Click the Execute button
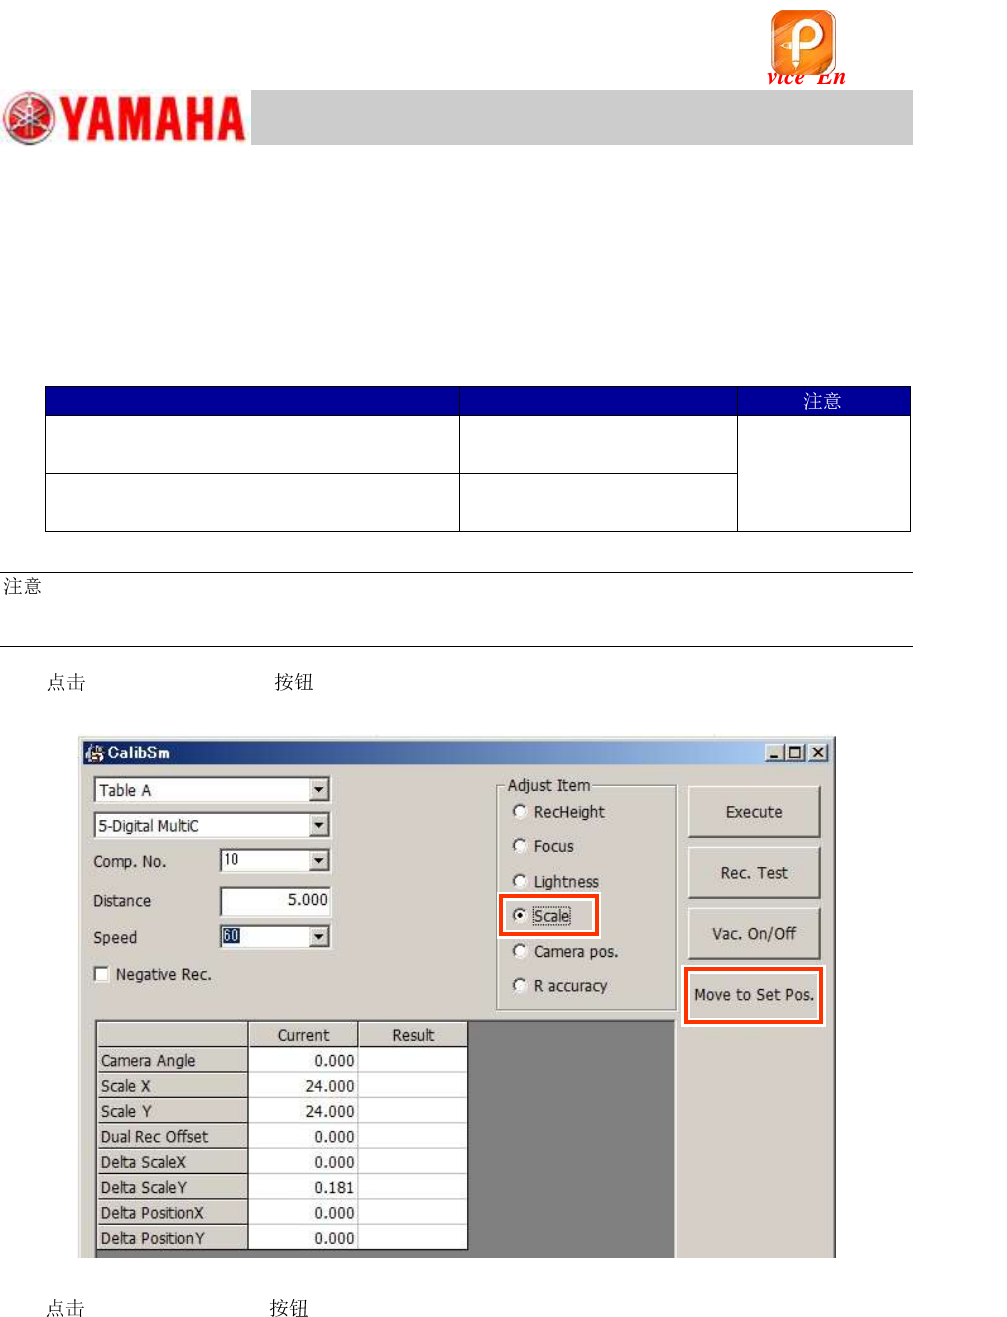 754,812
